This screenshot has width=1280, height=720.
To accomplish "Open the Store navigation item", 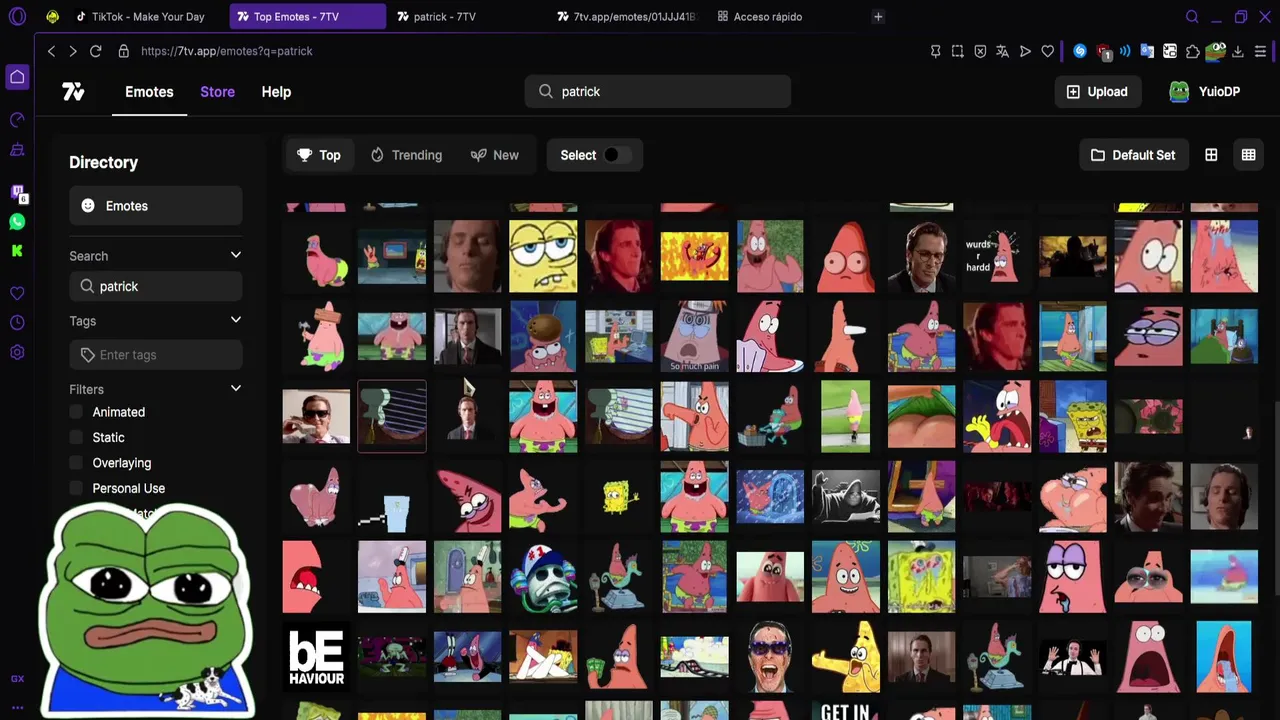I will (x=217, y=92).
